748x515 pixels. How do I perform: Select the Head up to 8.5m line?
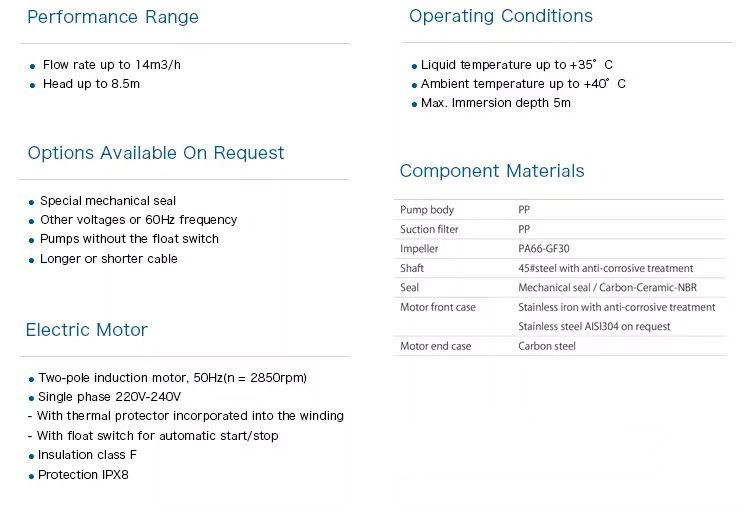pyautogui.click(x=91, y=84)
